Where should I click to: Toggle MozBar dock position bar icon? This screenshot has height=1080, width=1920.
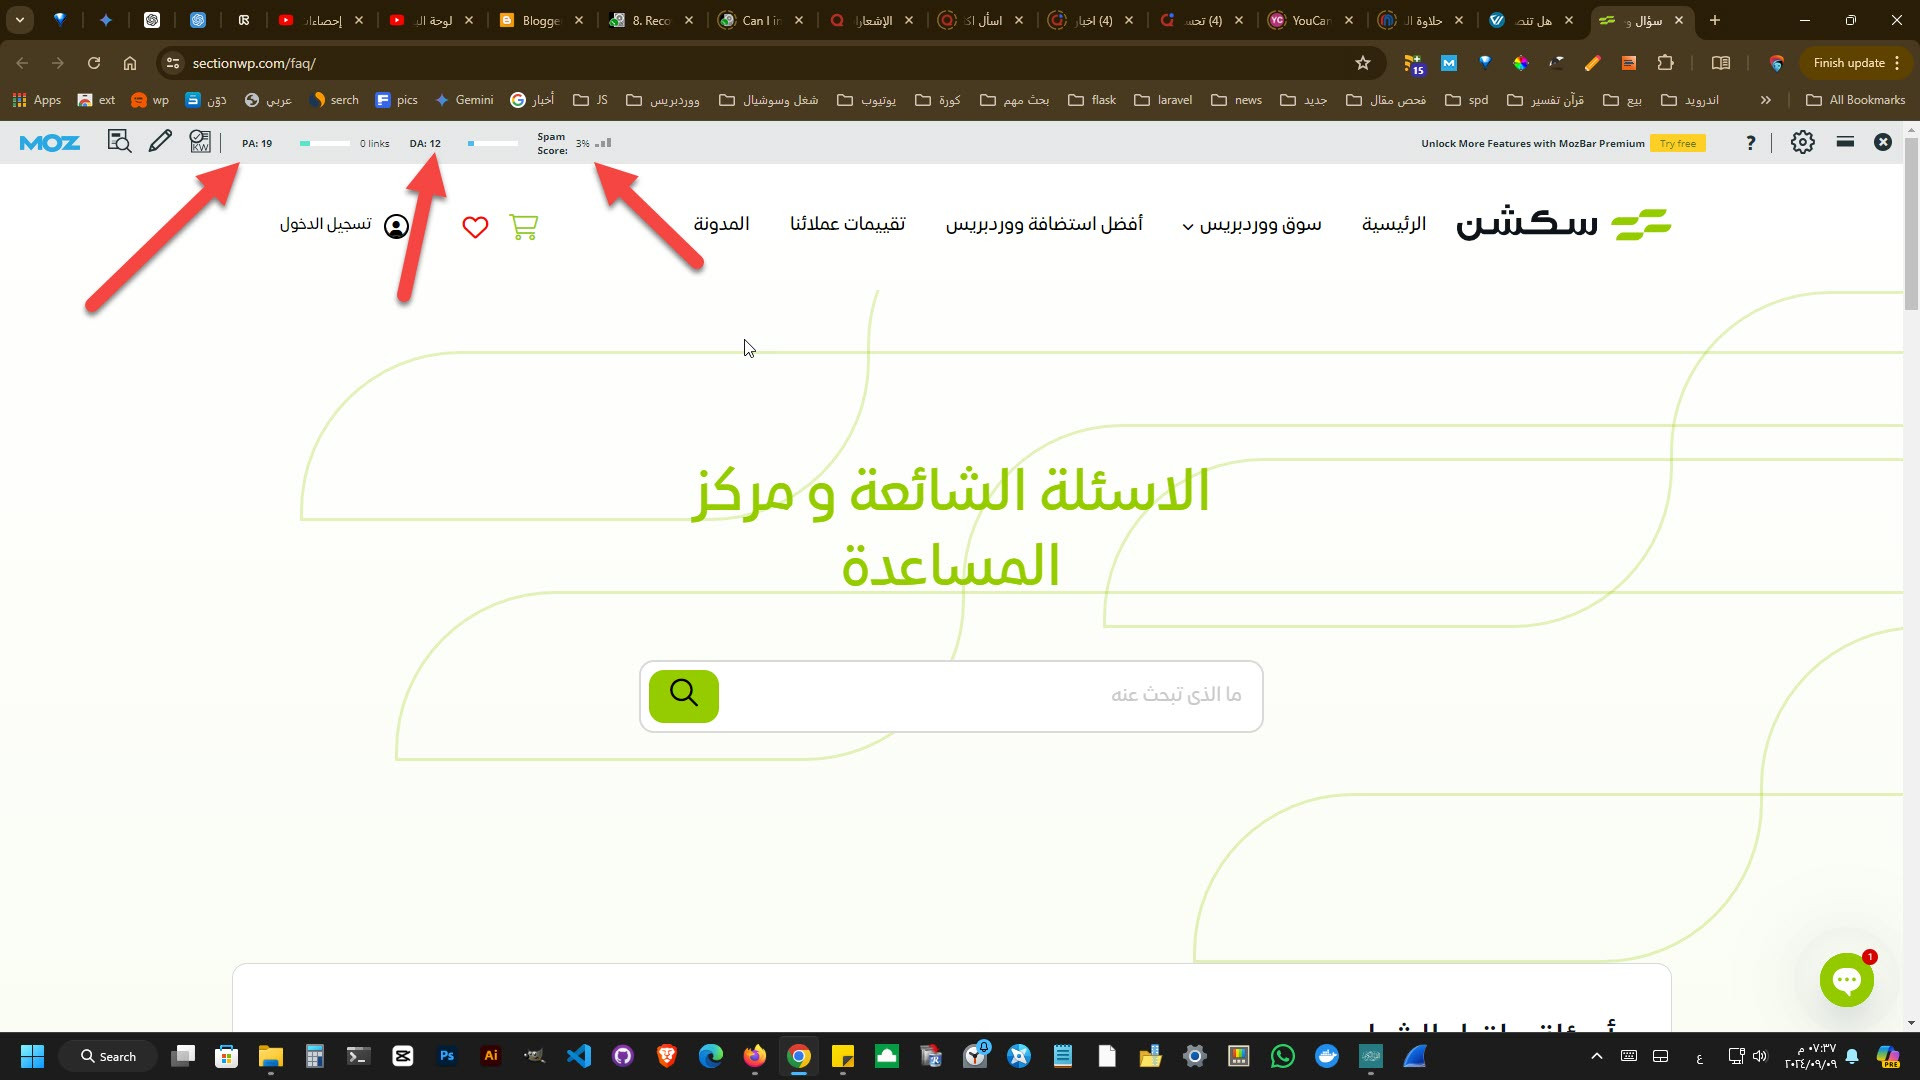point(1845,142)
